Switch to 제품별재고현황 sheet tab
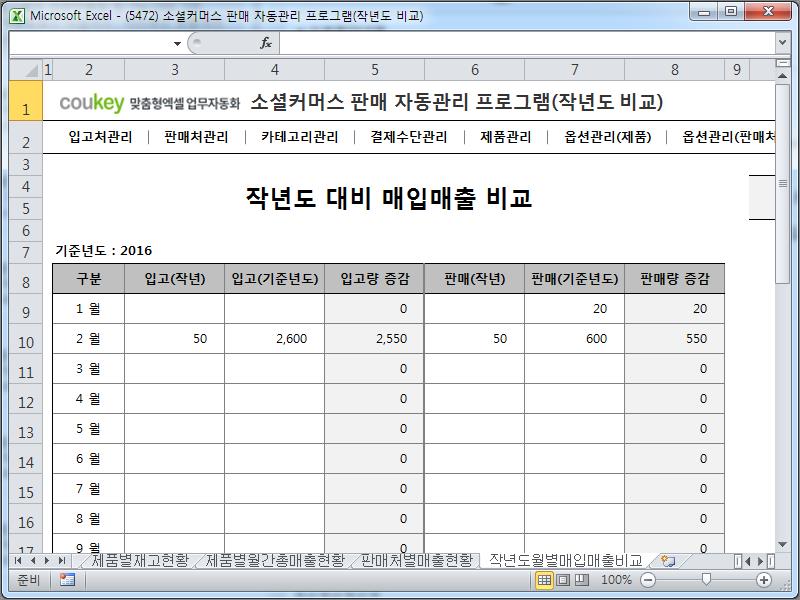Viewport: 800px width, 600px height. pyautogui.click(x=140, y=561)
